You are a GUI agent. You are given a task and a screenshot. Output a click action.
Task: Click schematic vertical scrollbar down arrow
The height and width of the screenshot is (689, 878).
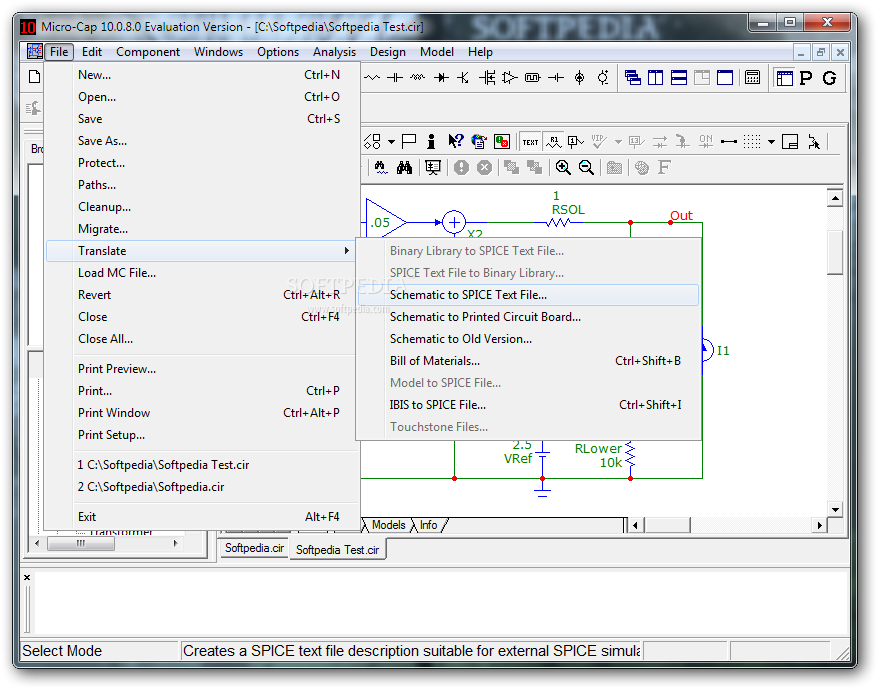coord(835,509)
